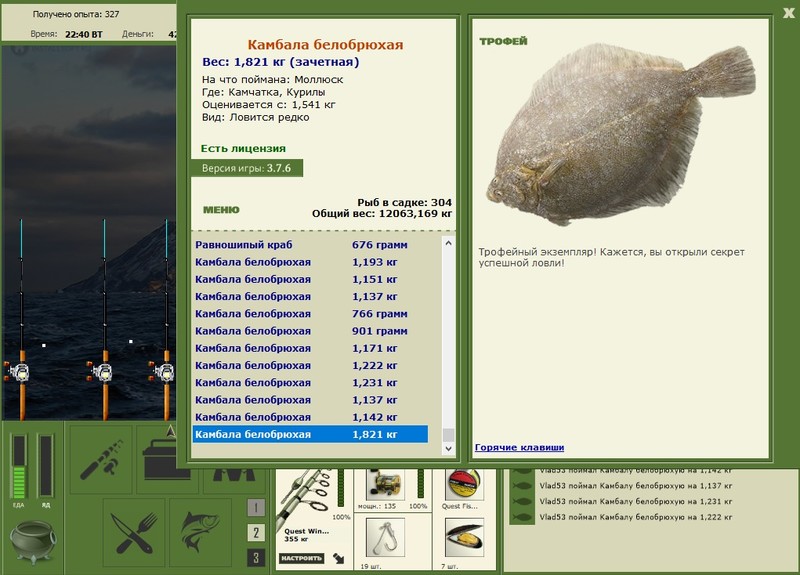Click the fish list scroll-down arrow
The width and height of the screenshot is (800, 575).
click(x=448, y=448)
